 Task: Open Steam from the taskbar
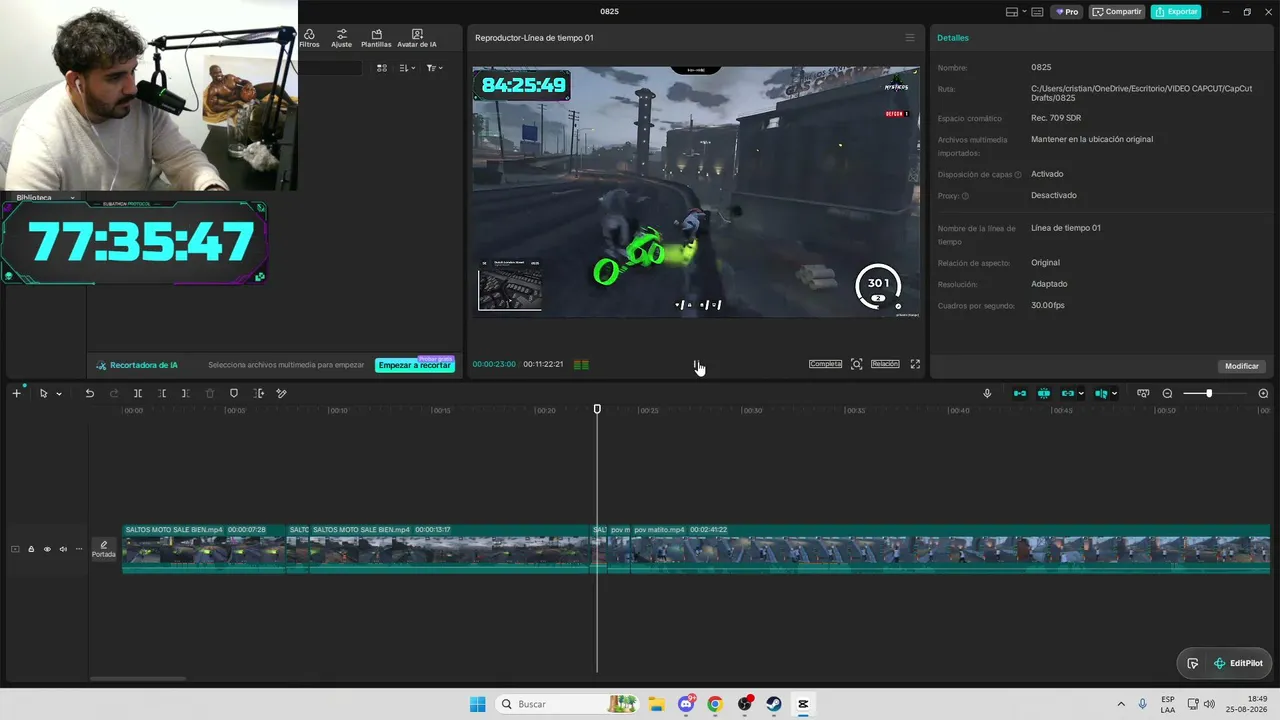774,704
